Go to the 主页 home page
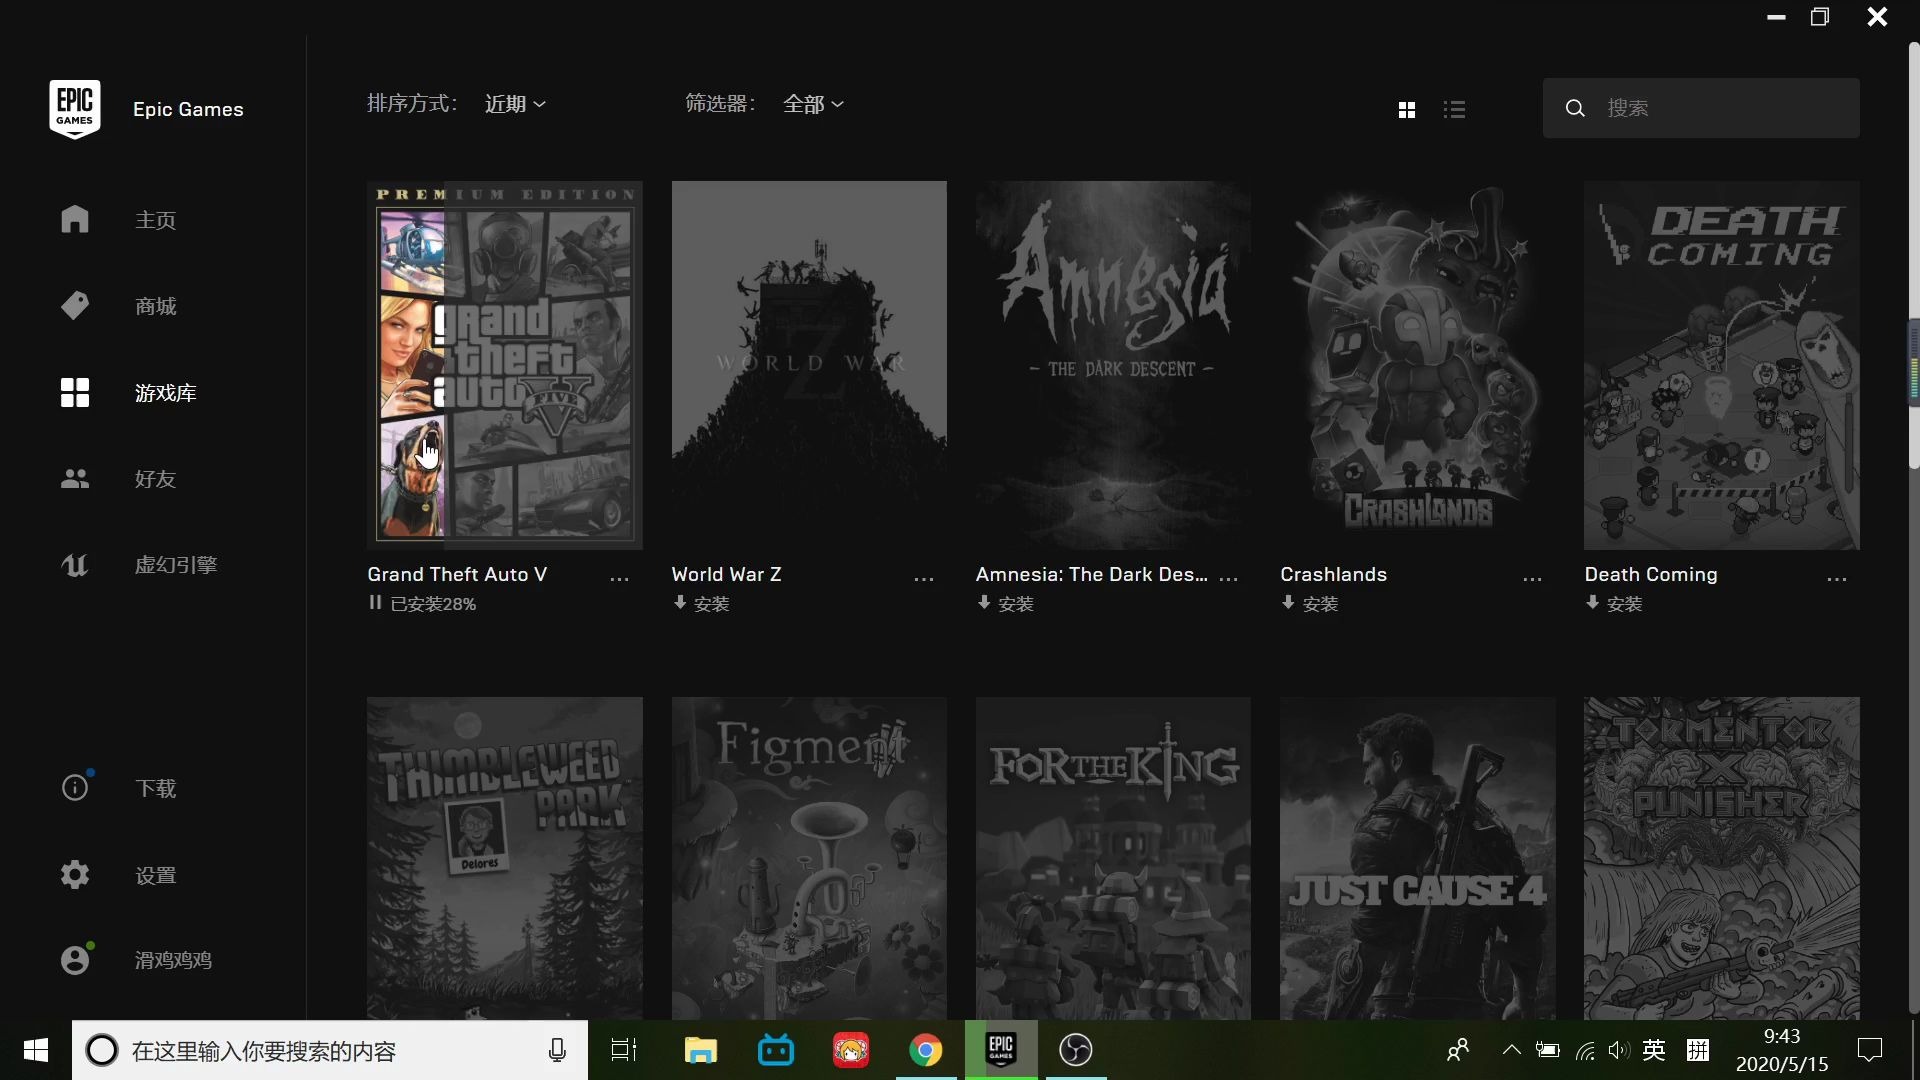 pos(75,219)
